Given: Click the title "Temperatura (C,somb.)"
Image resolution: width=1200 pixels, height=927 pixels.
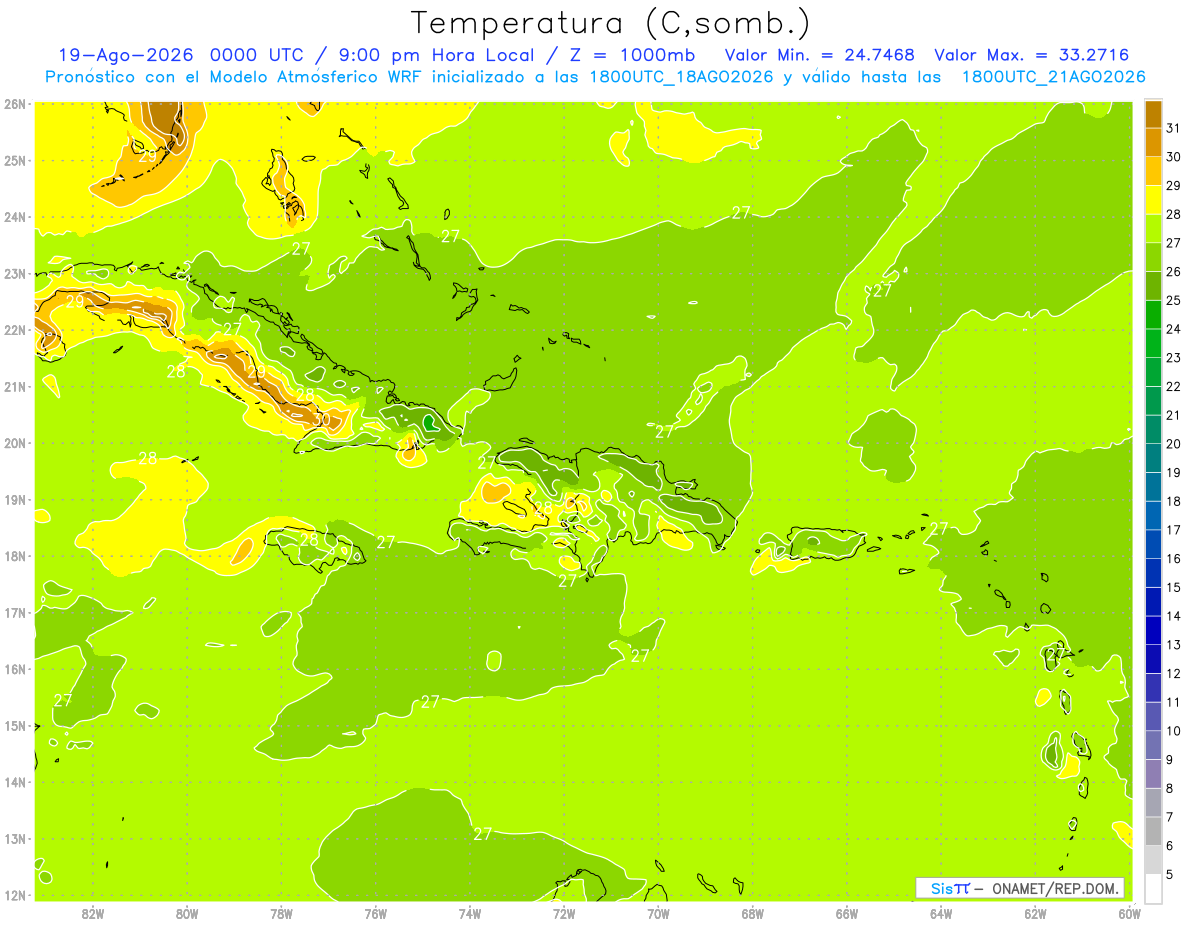Looking at the screenshot, I should pos(611,24).
